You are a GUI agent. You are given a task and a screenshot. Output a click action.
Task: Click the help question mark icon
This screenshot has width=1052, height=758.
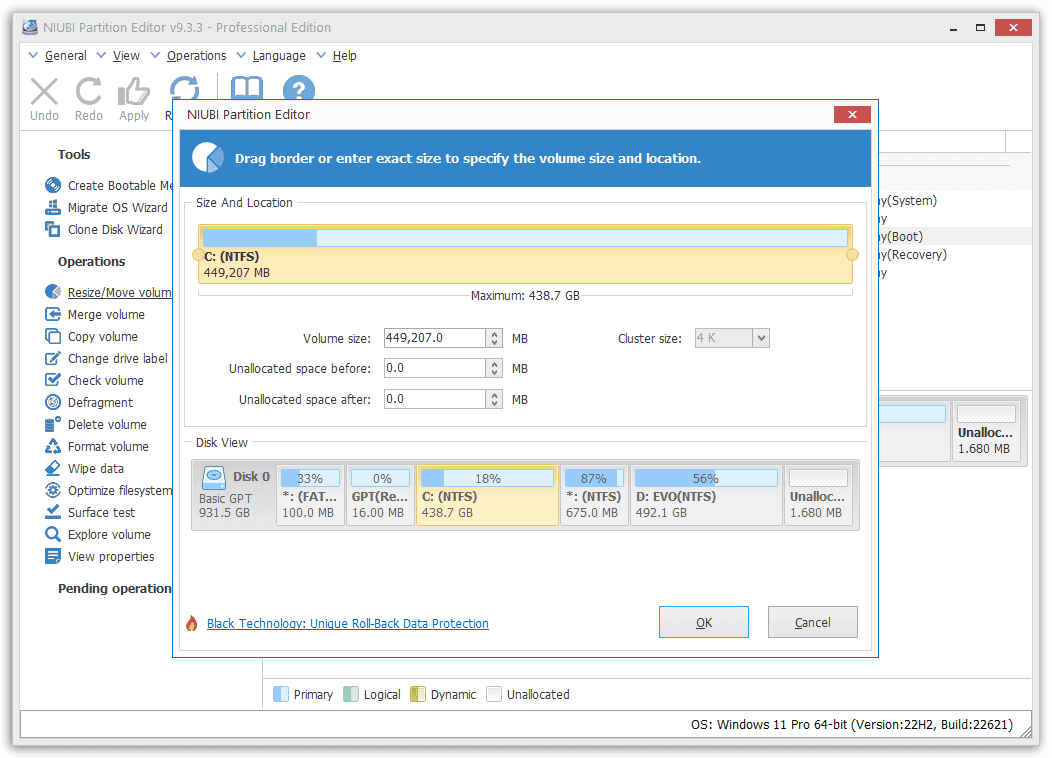pos(299,88)
